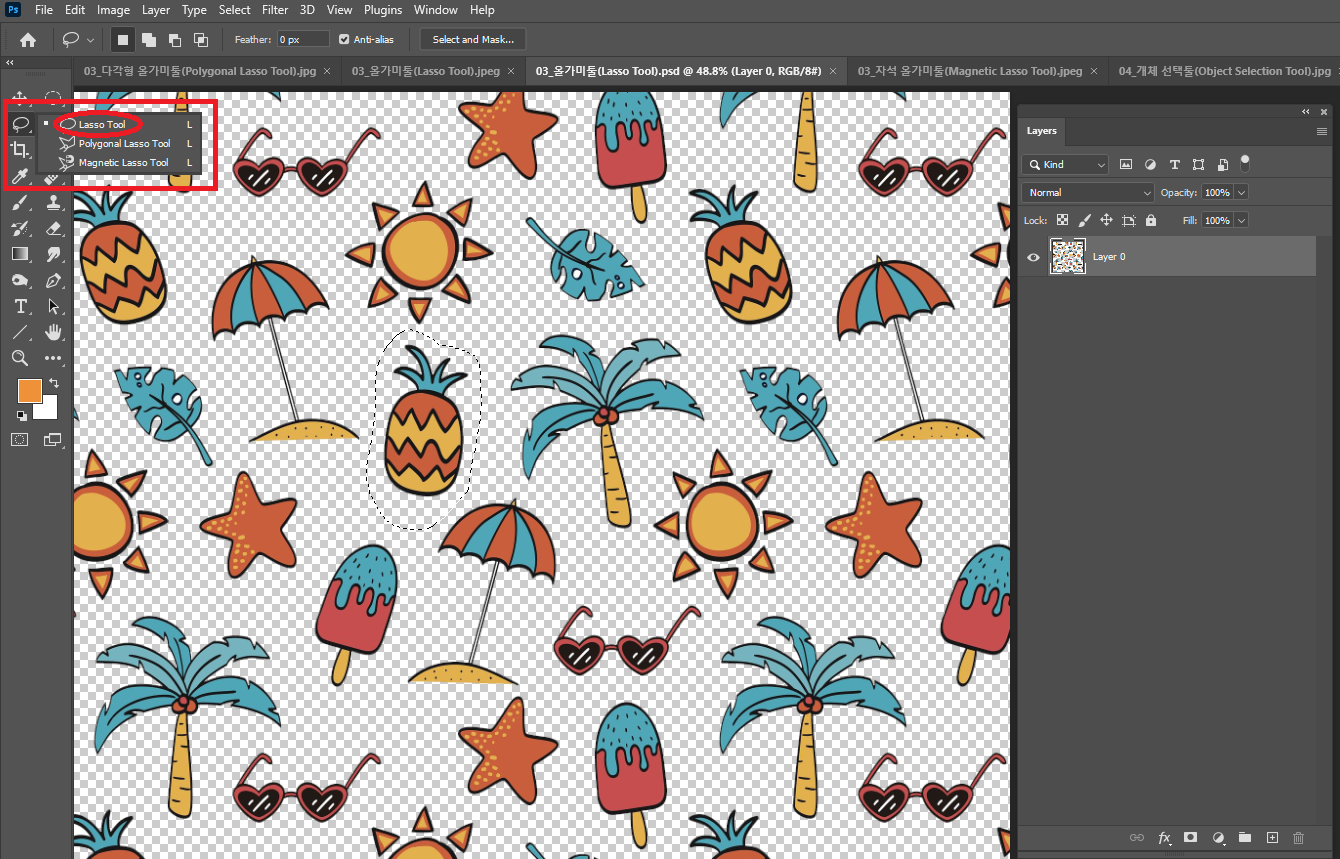Toggle filter for pixel layers
The width and height of the screenshot is (1340, 859).
(1126, 164)
